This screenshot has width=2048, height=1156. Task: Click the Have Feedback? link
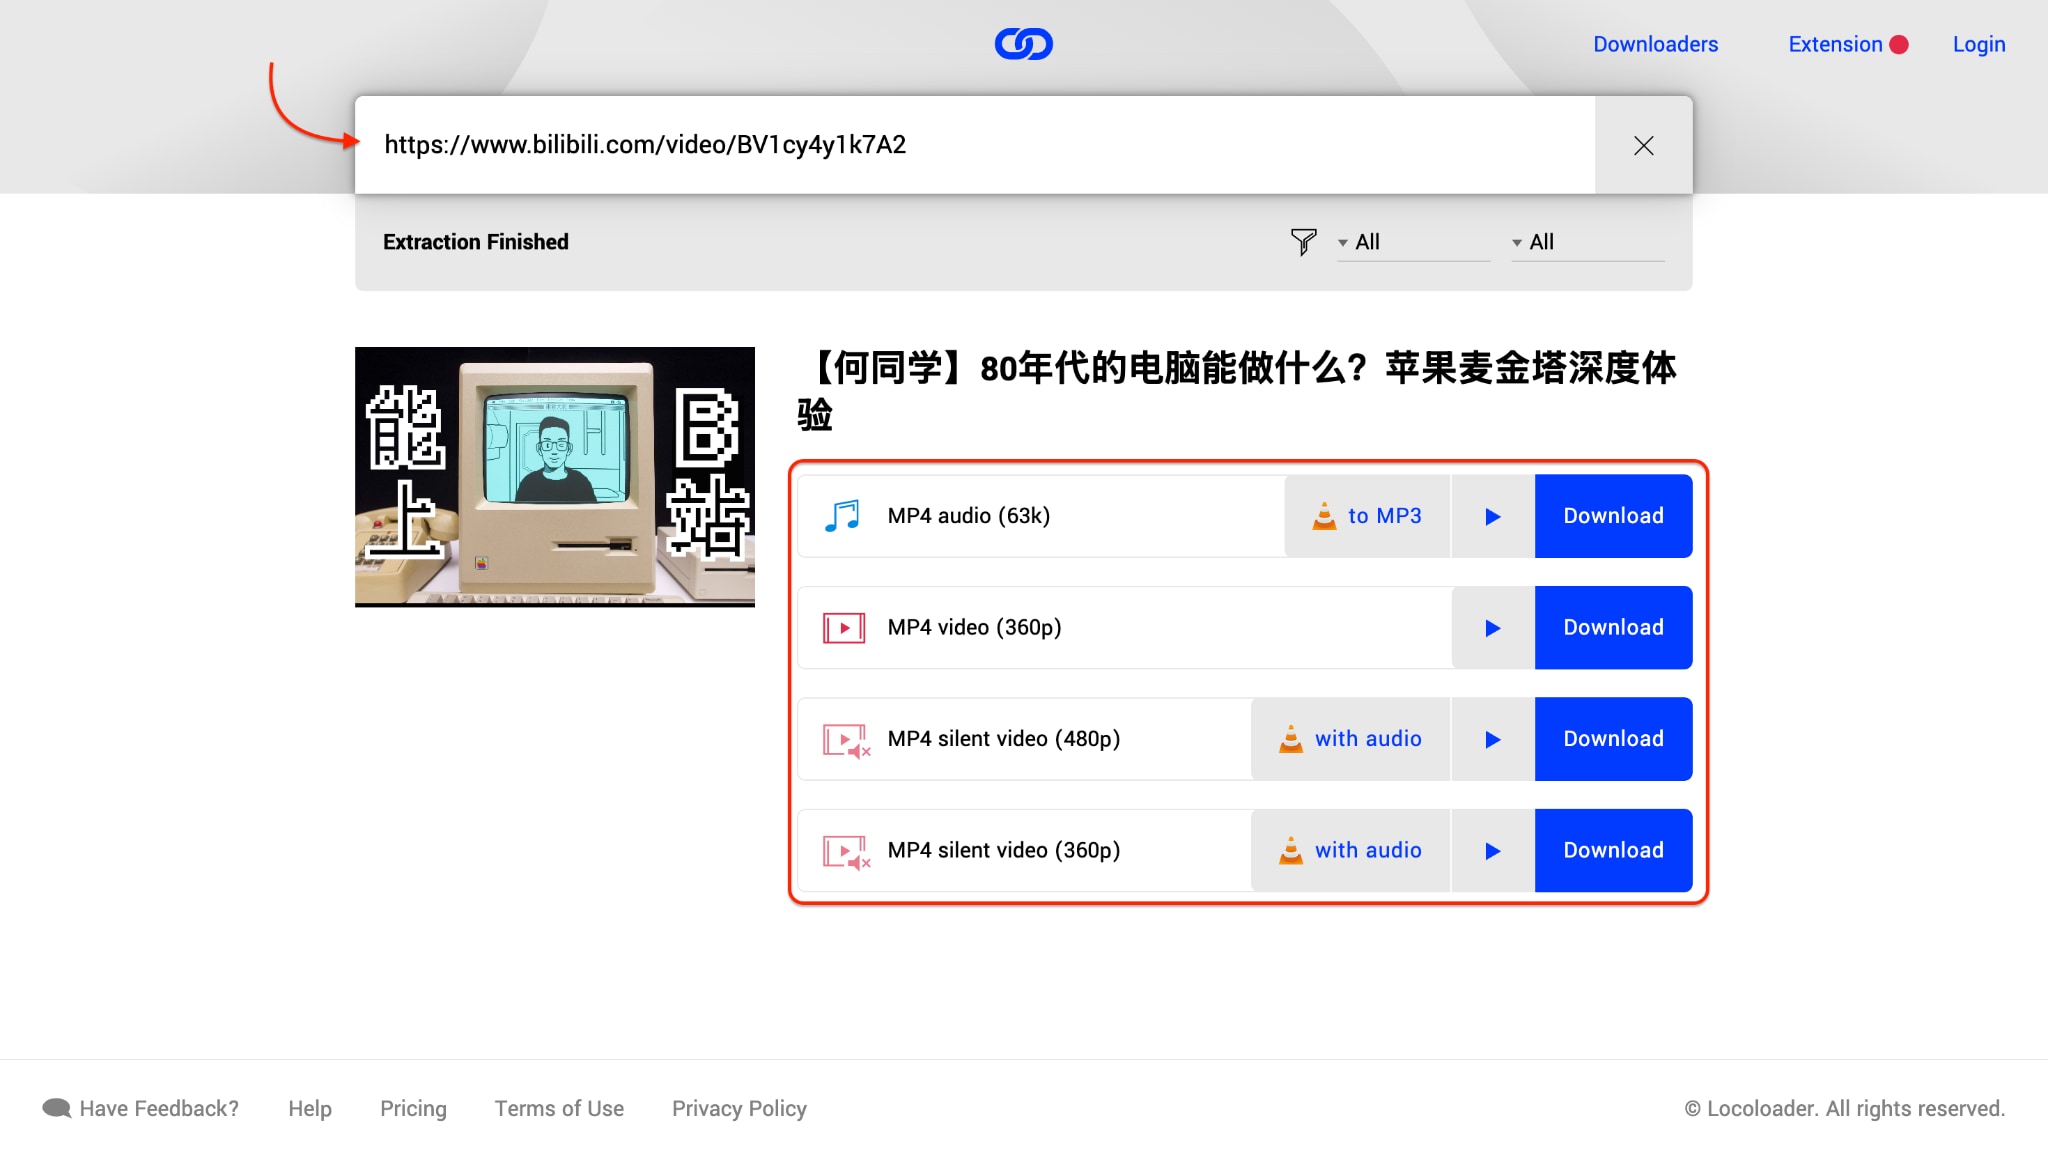pos(141,1108)
